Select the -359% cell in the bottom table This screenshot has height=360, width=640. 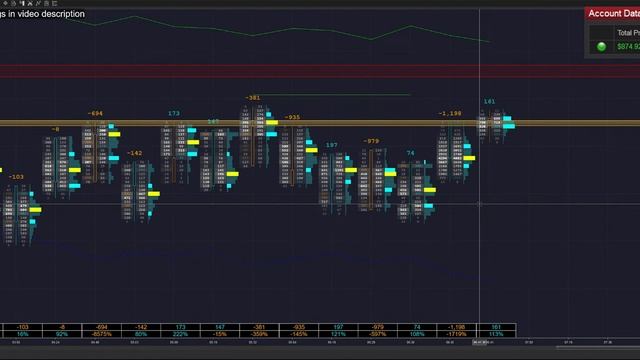[259, 334]
